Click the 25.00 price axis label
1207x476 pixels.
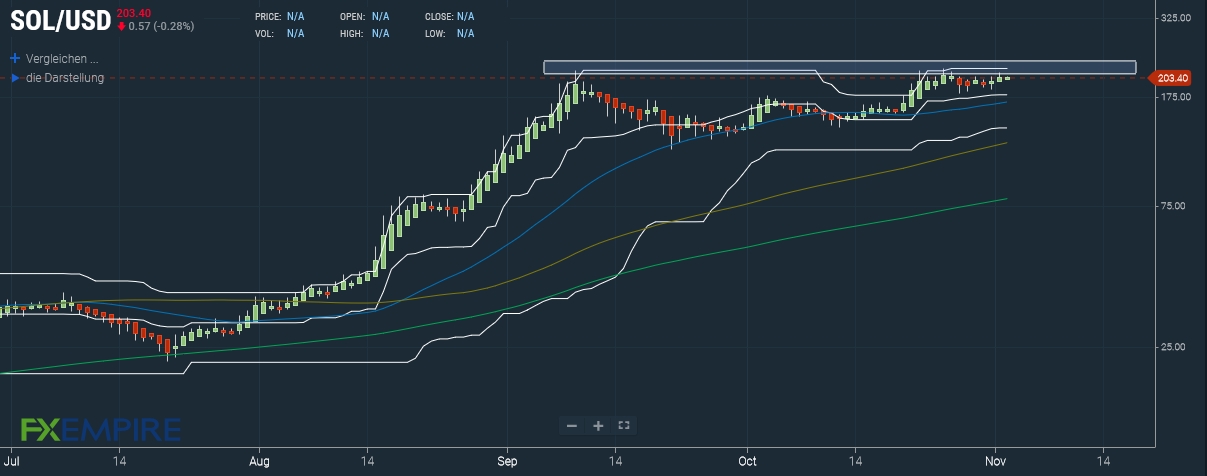click(x=1173, y=347)
